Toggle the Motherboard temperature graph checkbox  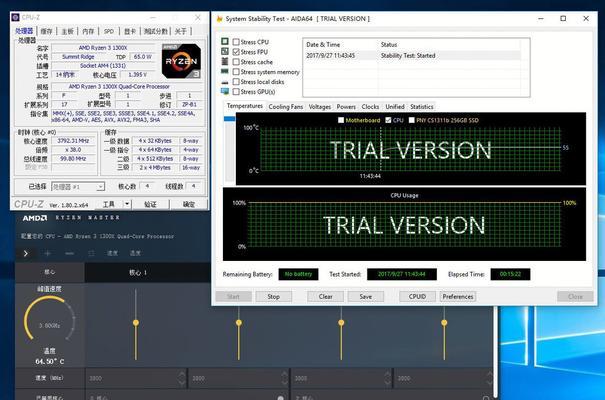click(x=341, y=120)
